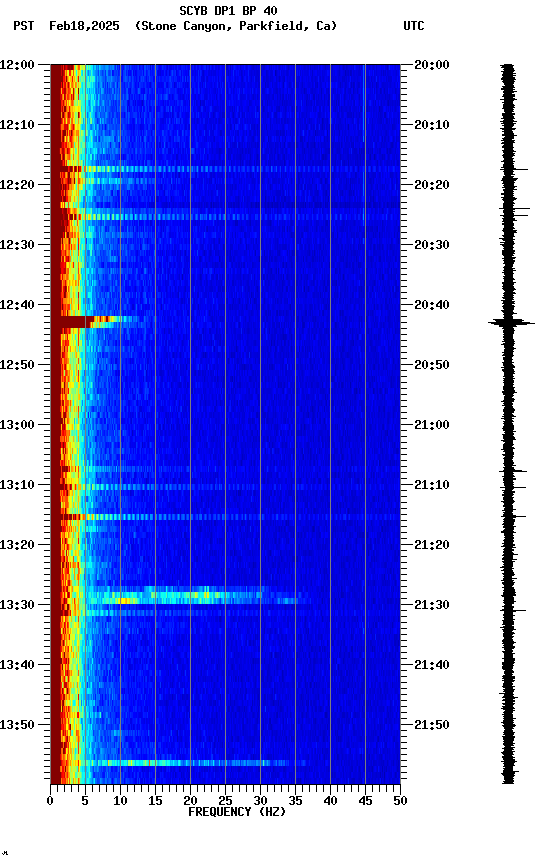Click the '20:00' UTC time label
This screenshot has height=864, width=552.
click(x=432, y=65)
